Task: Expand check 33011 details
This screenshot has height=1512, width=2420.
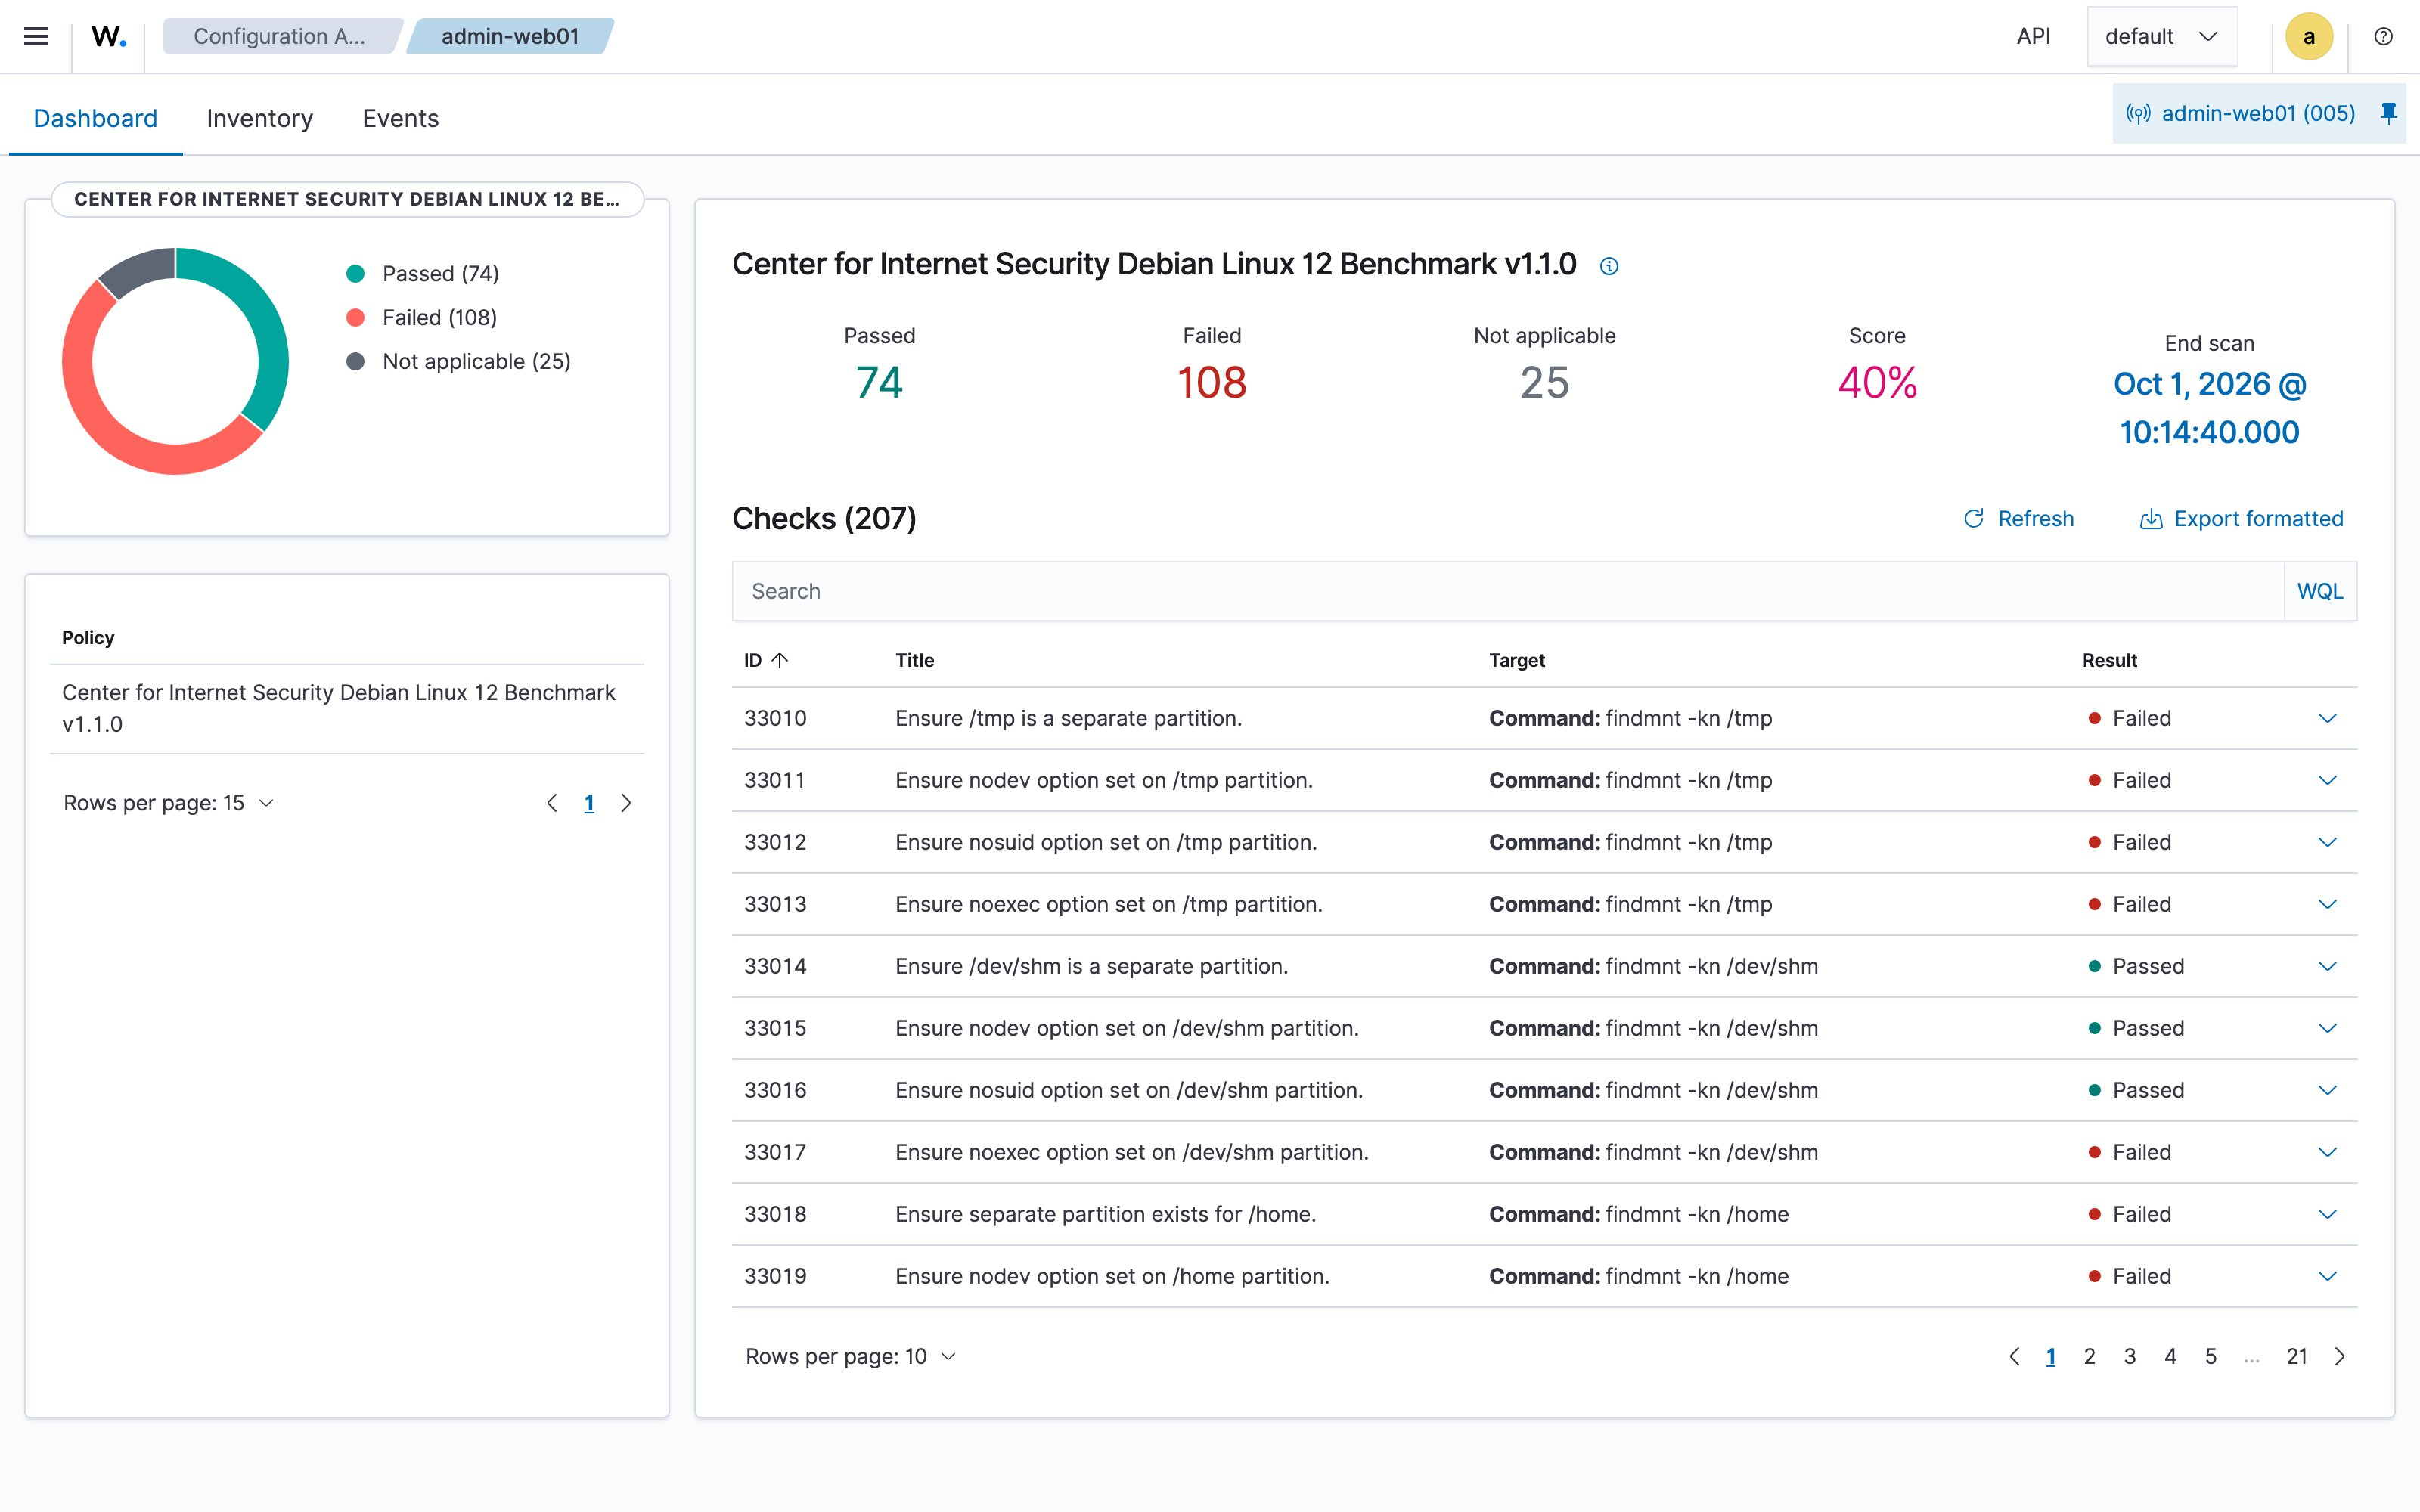Action: (2327, 780)
